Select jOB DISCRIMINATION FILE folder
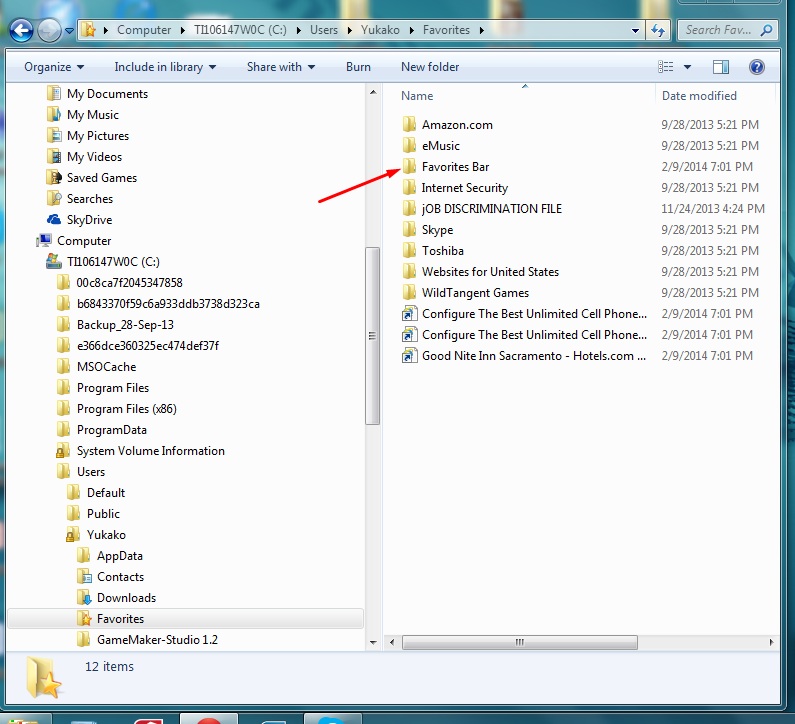 point(491,209)
